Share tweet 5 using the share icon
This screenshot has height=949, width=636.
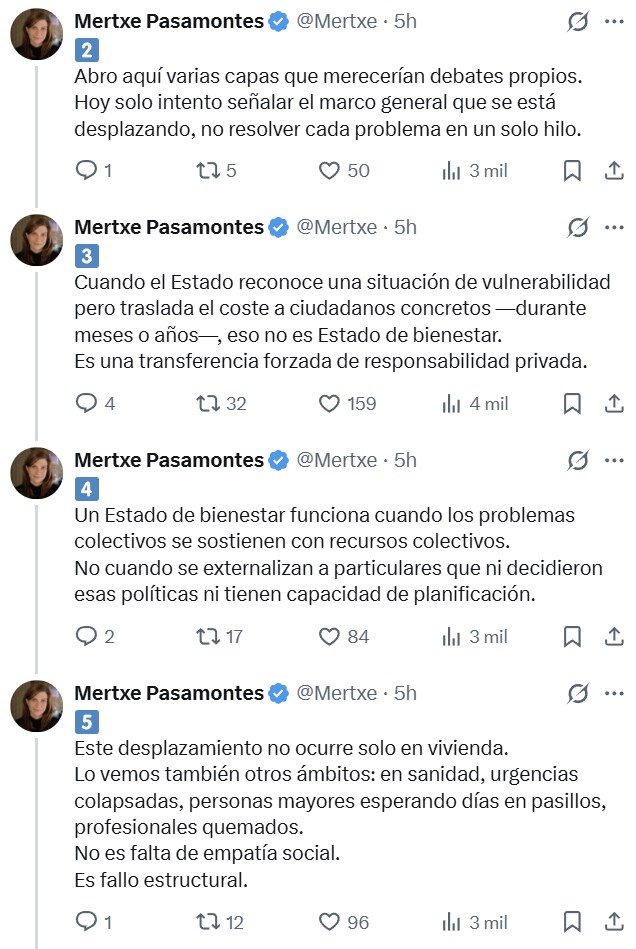tap(612, 922)
